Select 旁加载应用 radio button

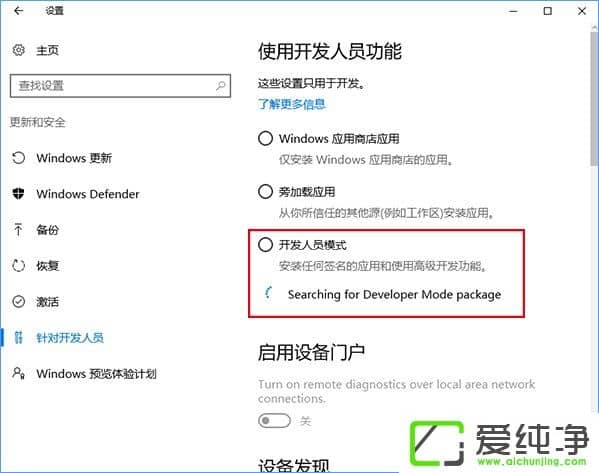(265, 191)
